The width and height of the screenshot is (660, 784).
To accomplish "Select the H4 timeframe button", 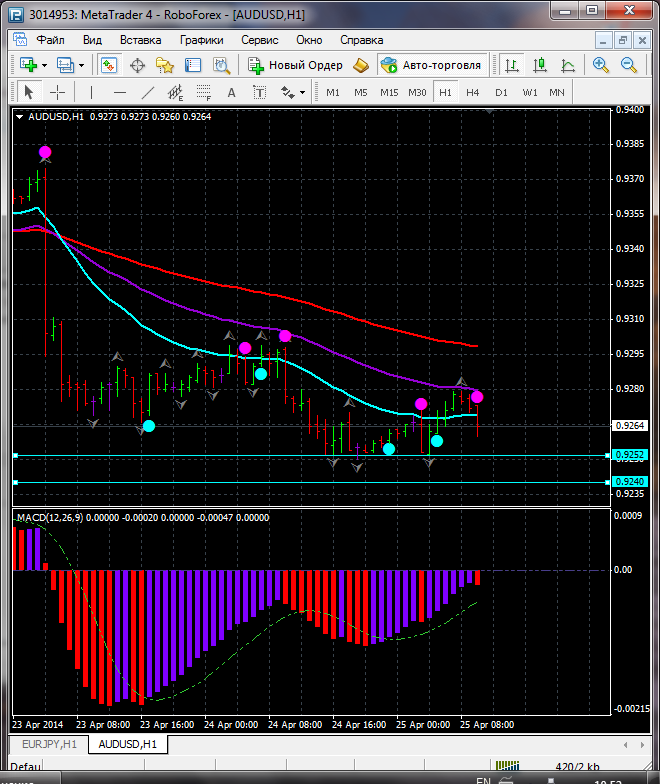I will click(473, 92).
